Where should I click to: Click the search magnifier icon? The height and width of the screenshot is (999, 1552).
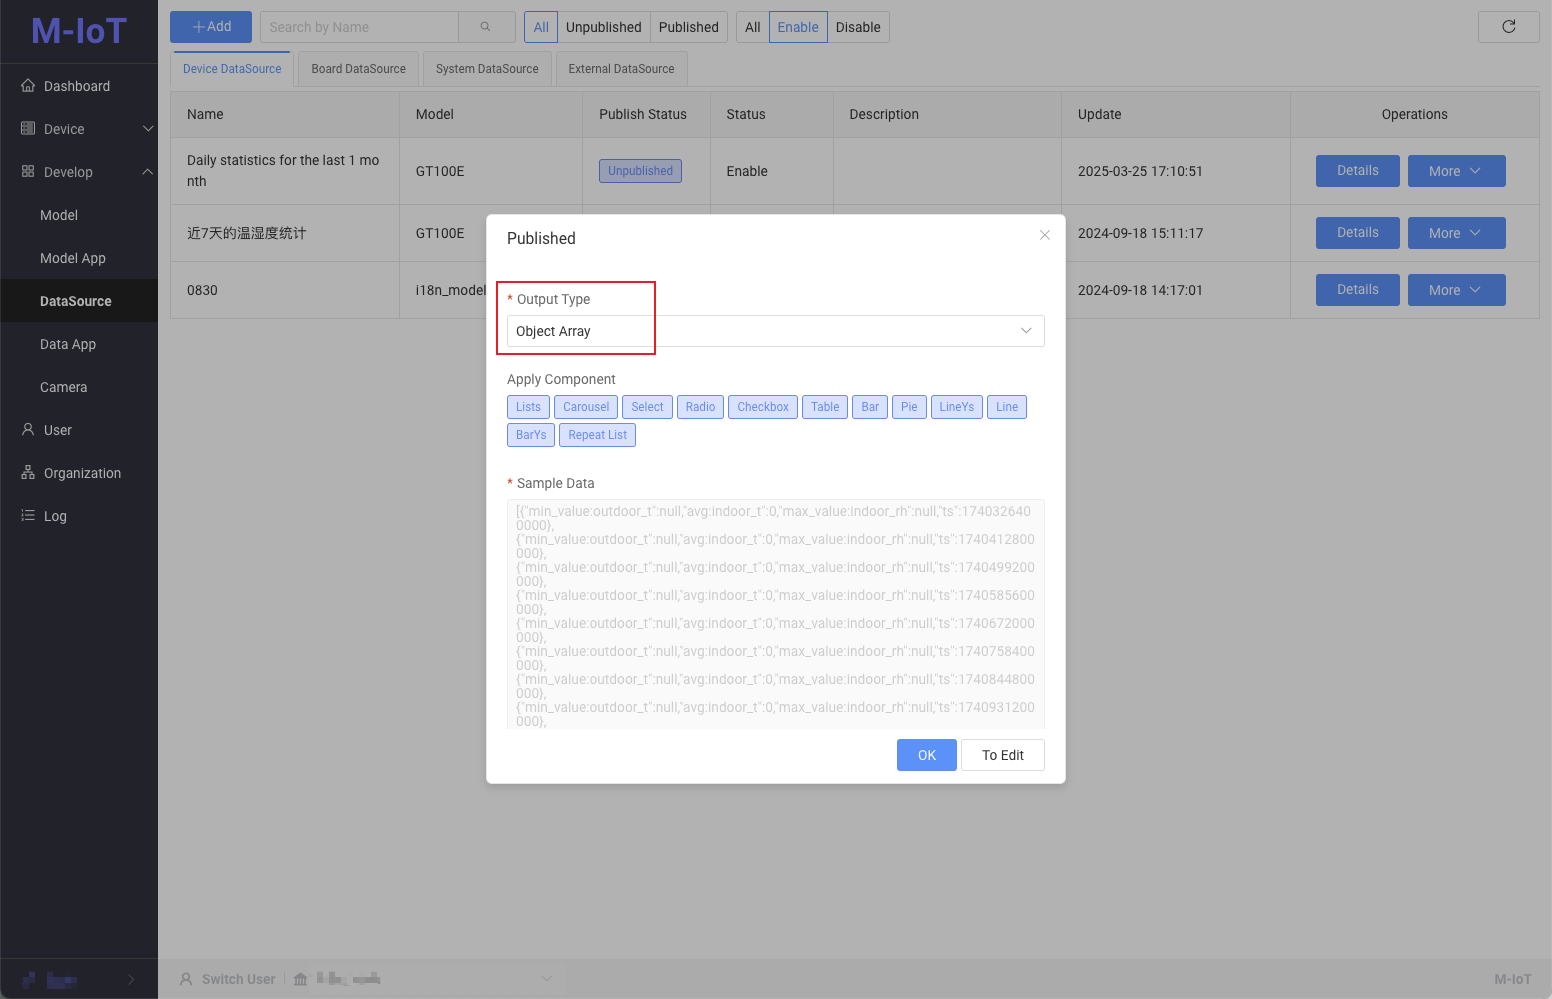[x=485, y=27]
